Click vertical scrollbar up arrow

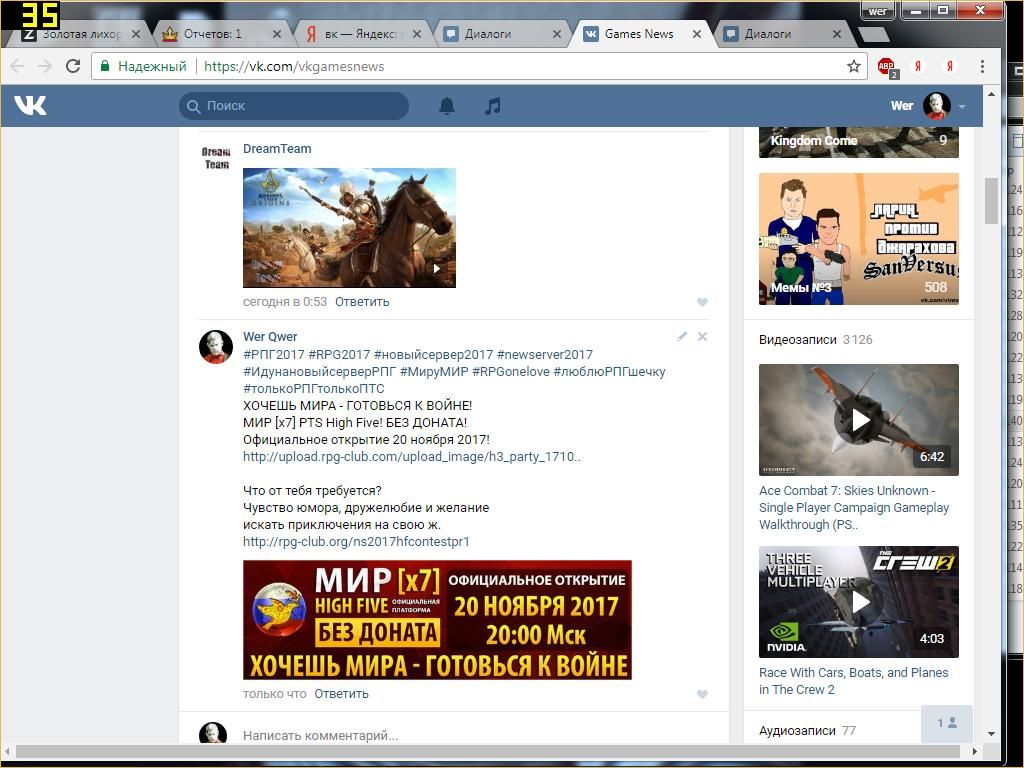click(x=991, y=94)
